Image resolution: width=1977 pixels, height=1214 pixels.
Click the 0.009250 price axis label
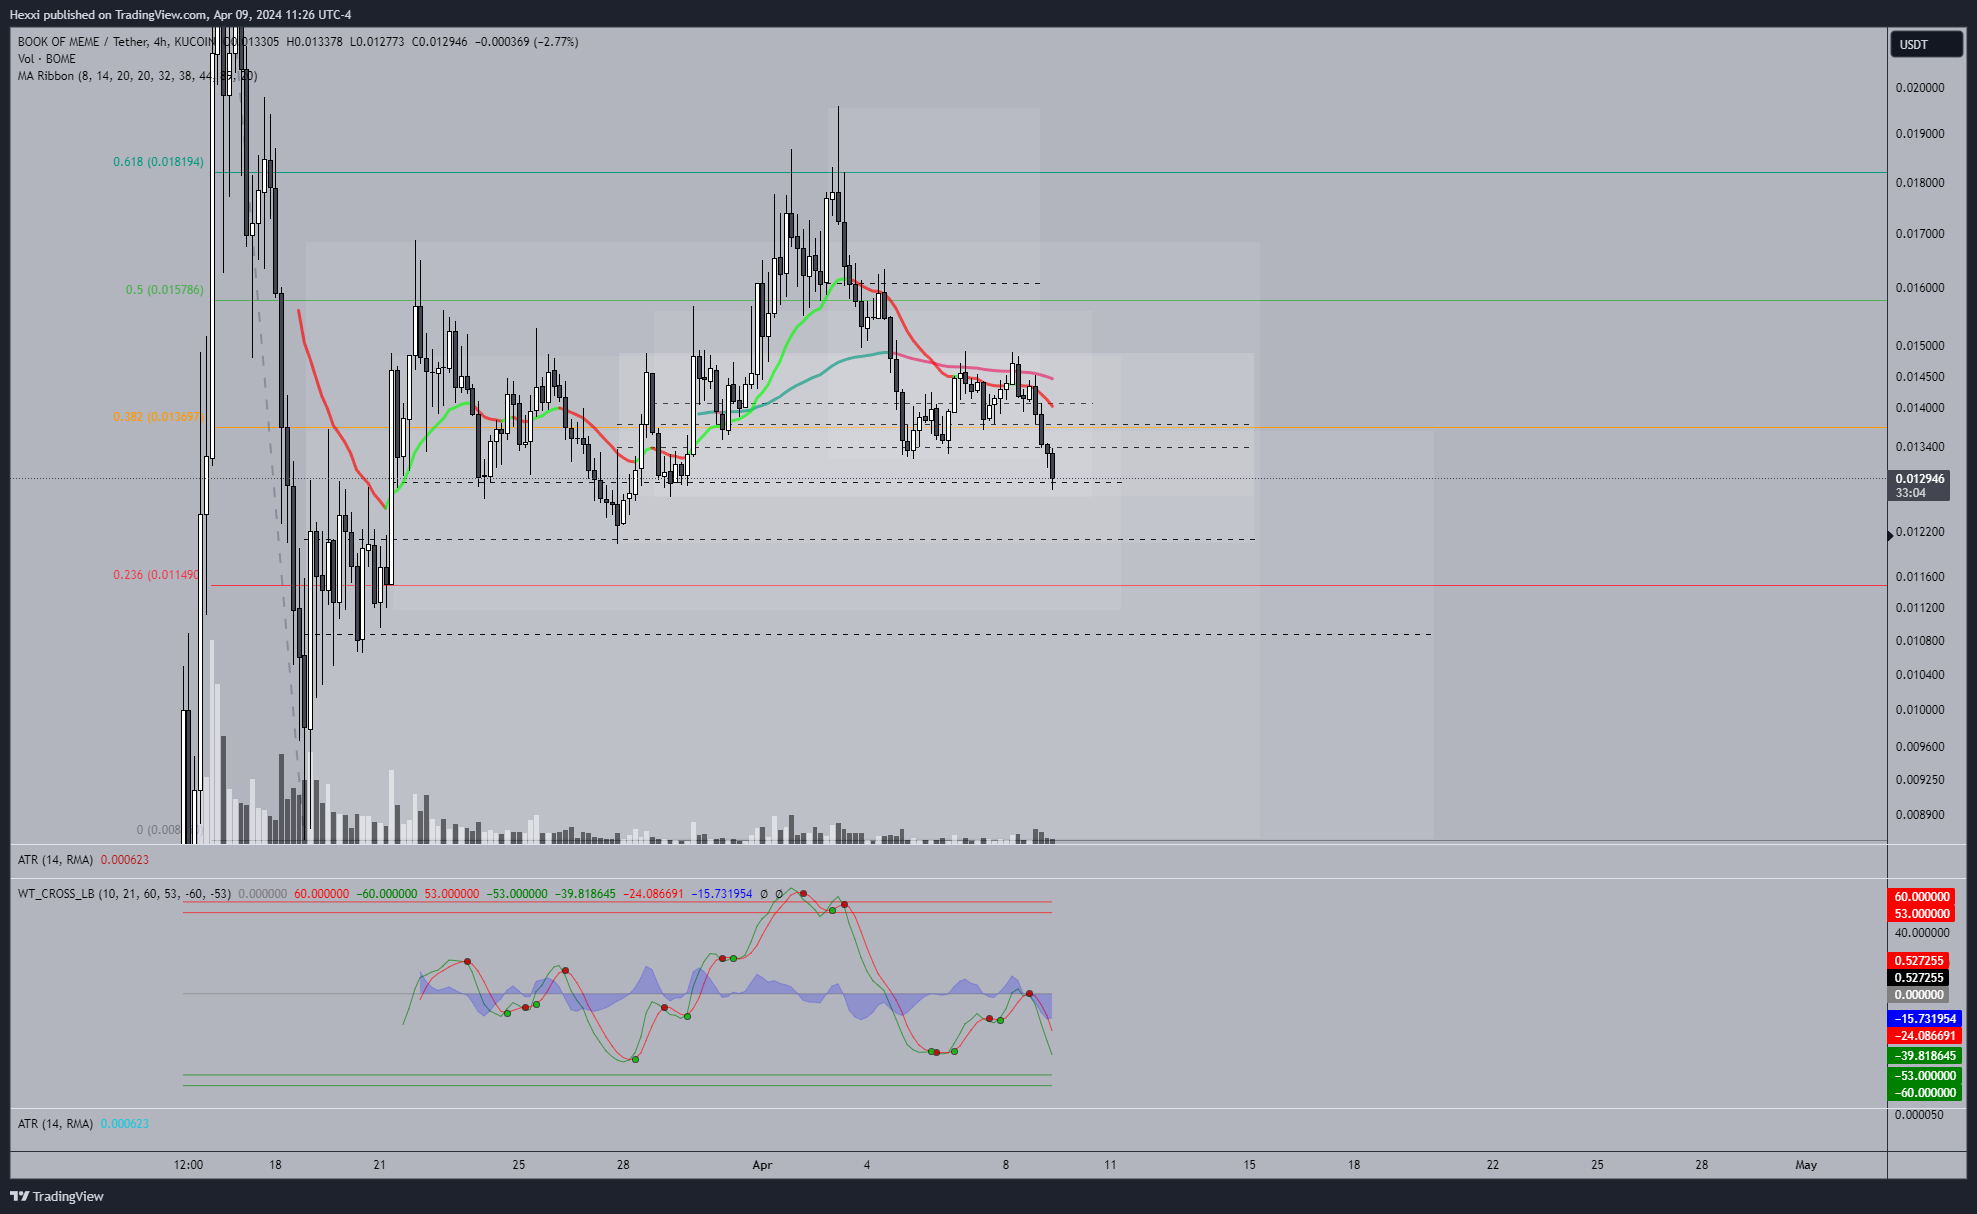pos(1920,780)
